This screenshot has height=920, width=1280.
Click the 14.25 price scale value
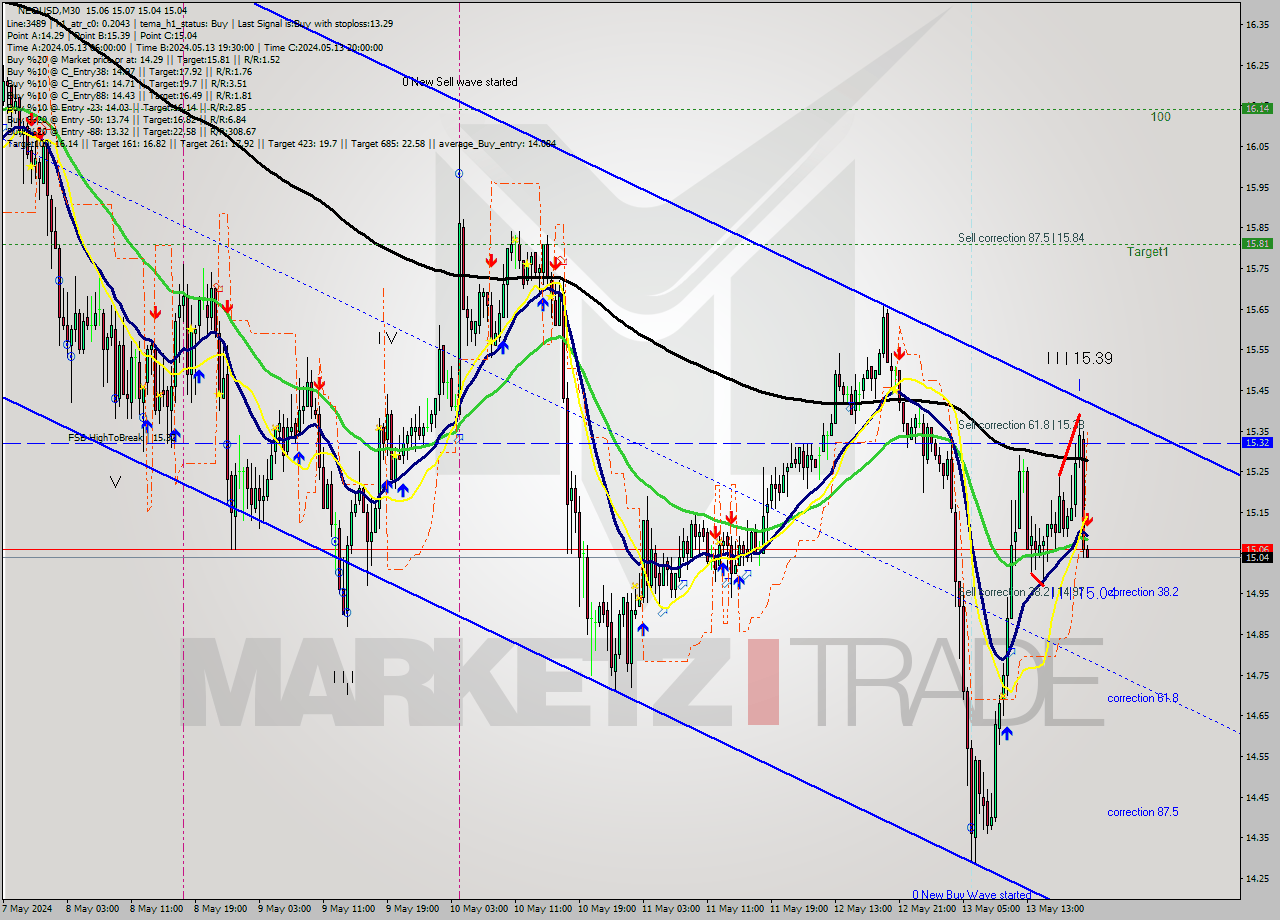coord(1257,879)
